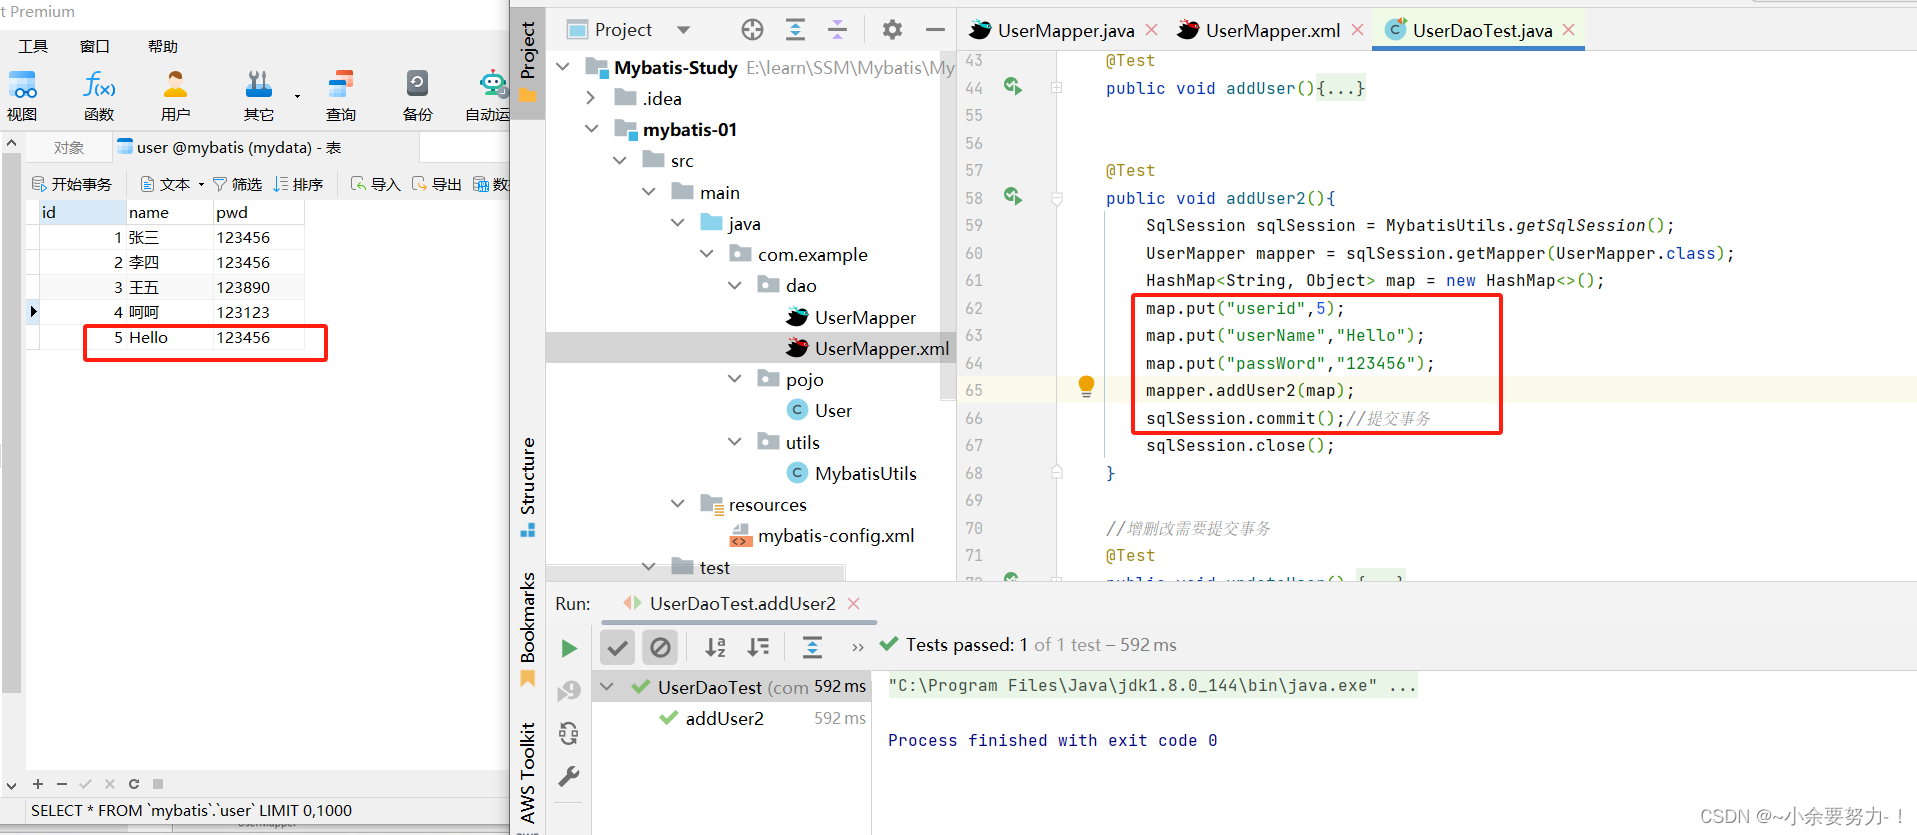Image resolution: width=1917 pixels, height=835 pixels.
Task: Toggle Show Ignored tests button
Action: point(660,648)
